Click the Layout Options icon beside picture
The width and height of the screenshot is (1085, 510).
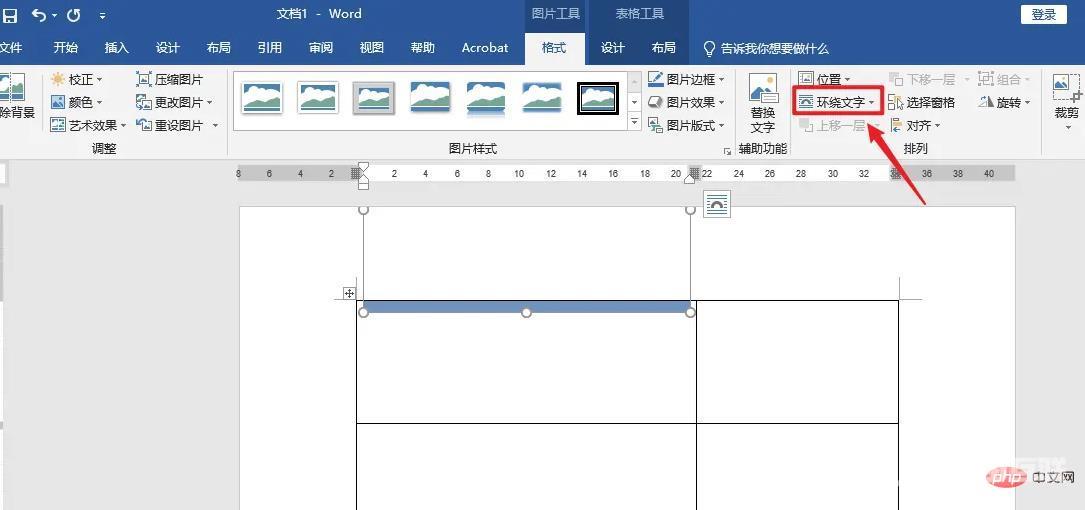click(x=717, y=204)
